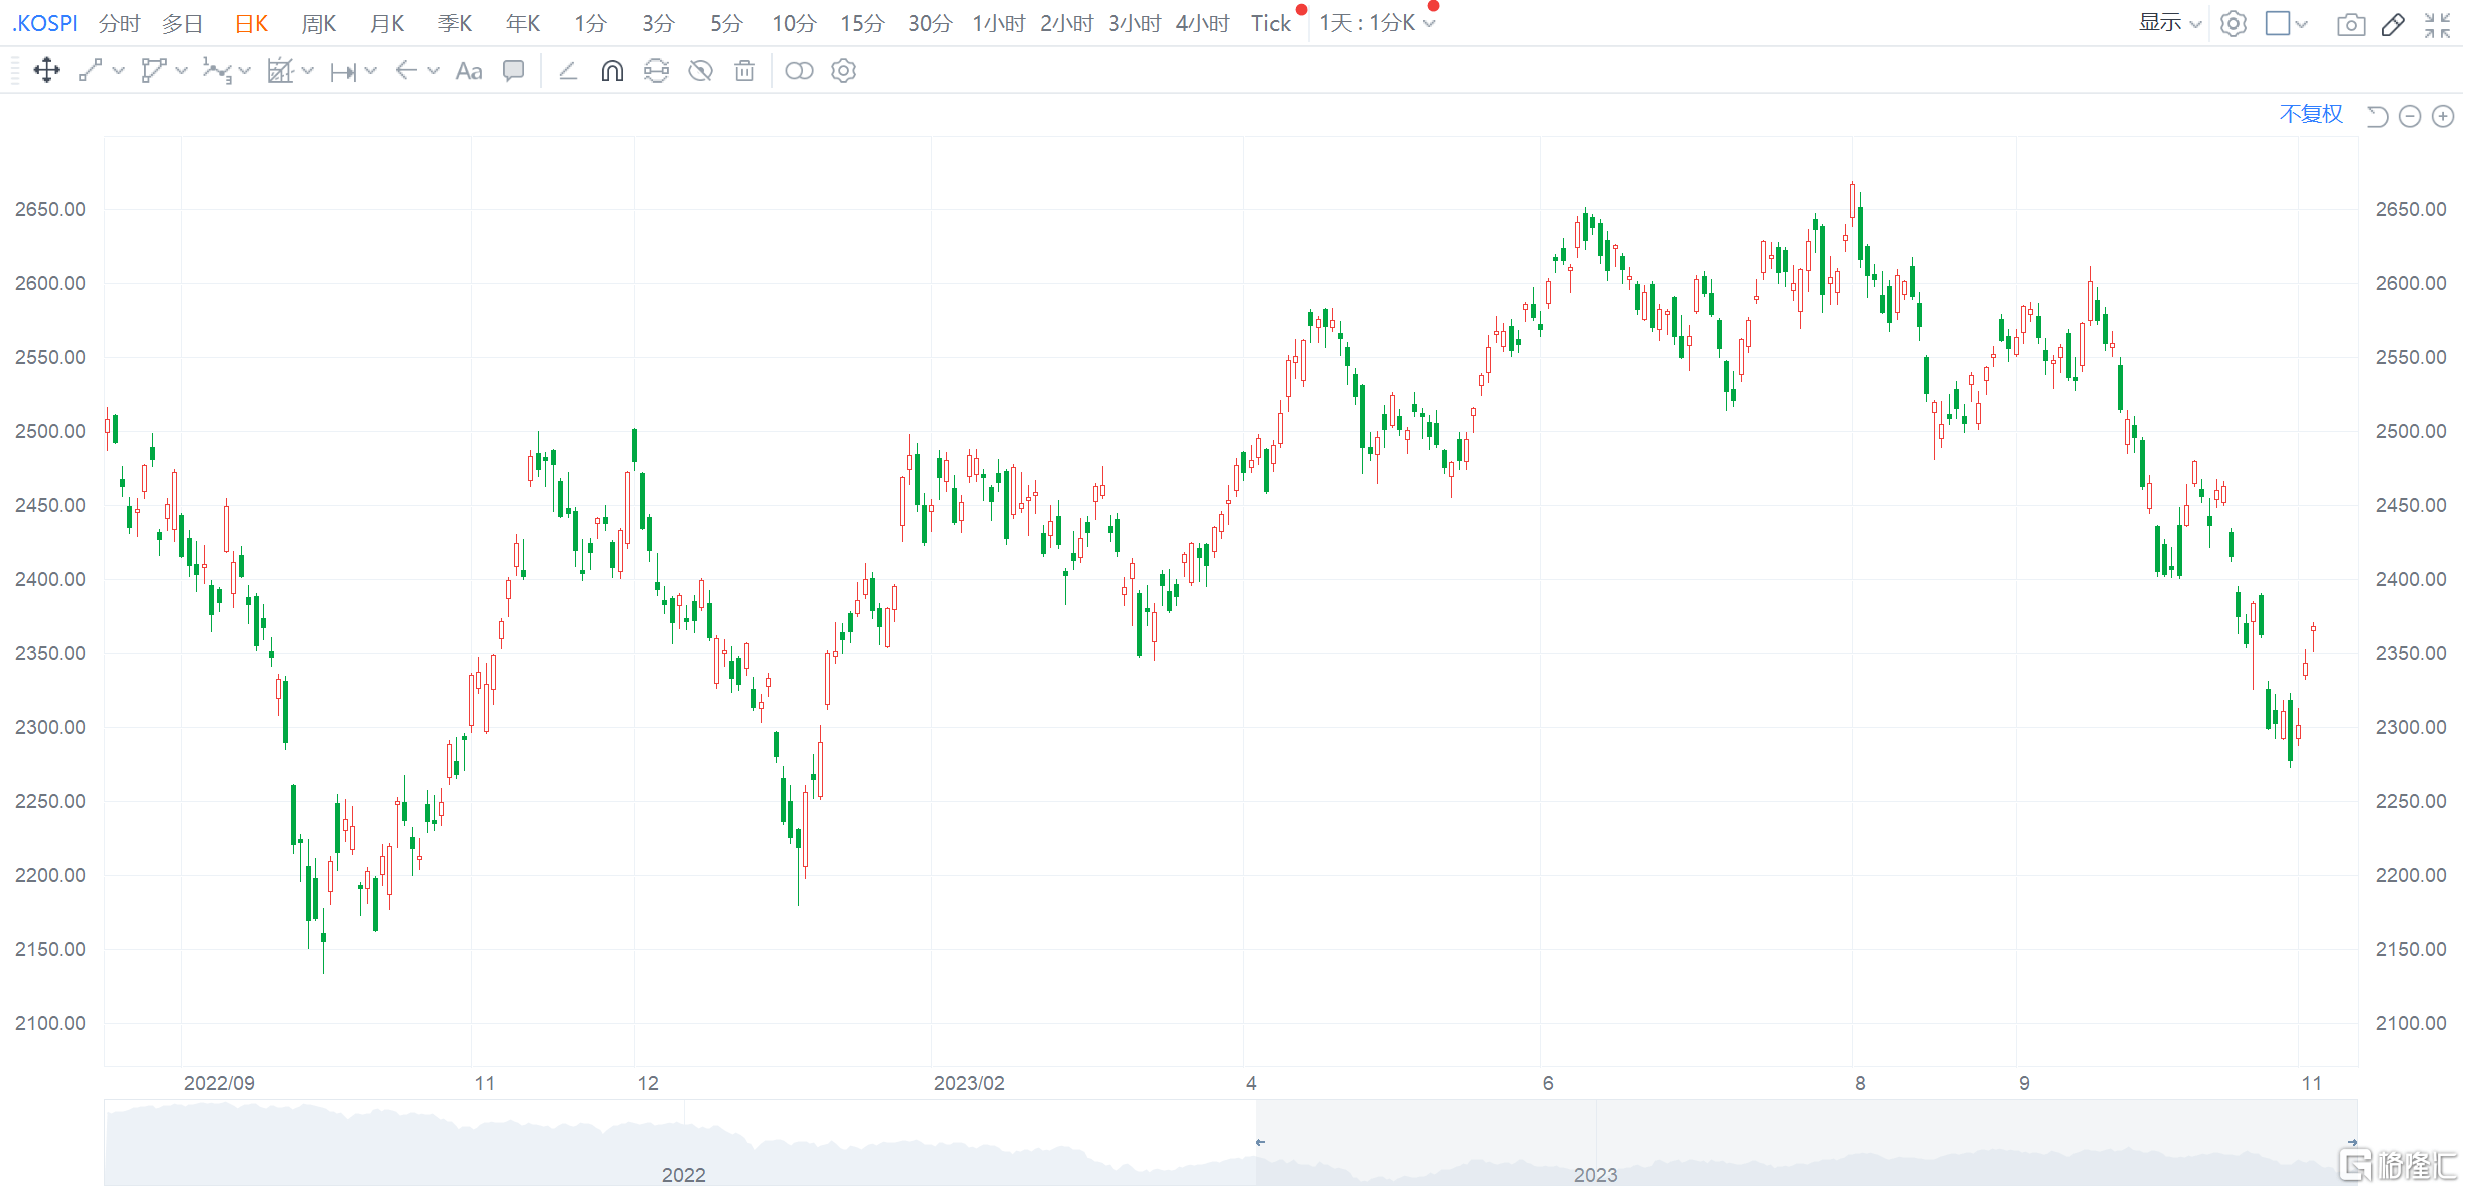Select the move/pan crosshair tool
Viewport: 2465px width, 1191px height.
tap(46, 70)
